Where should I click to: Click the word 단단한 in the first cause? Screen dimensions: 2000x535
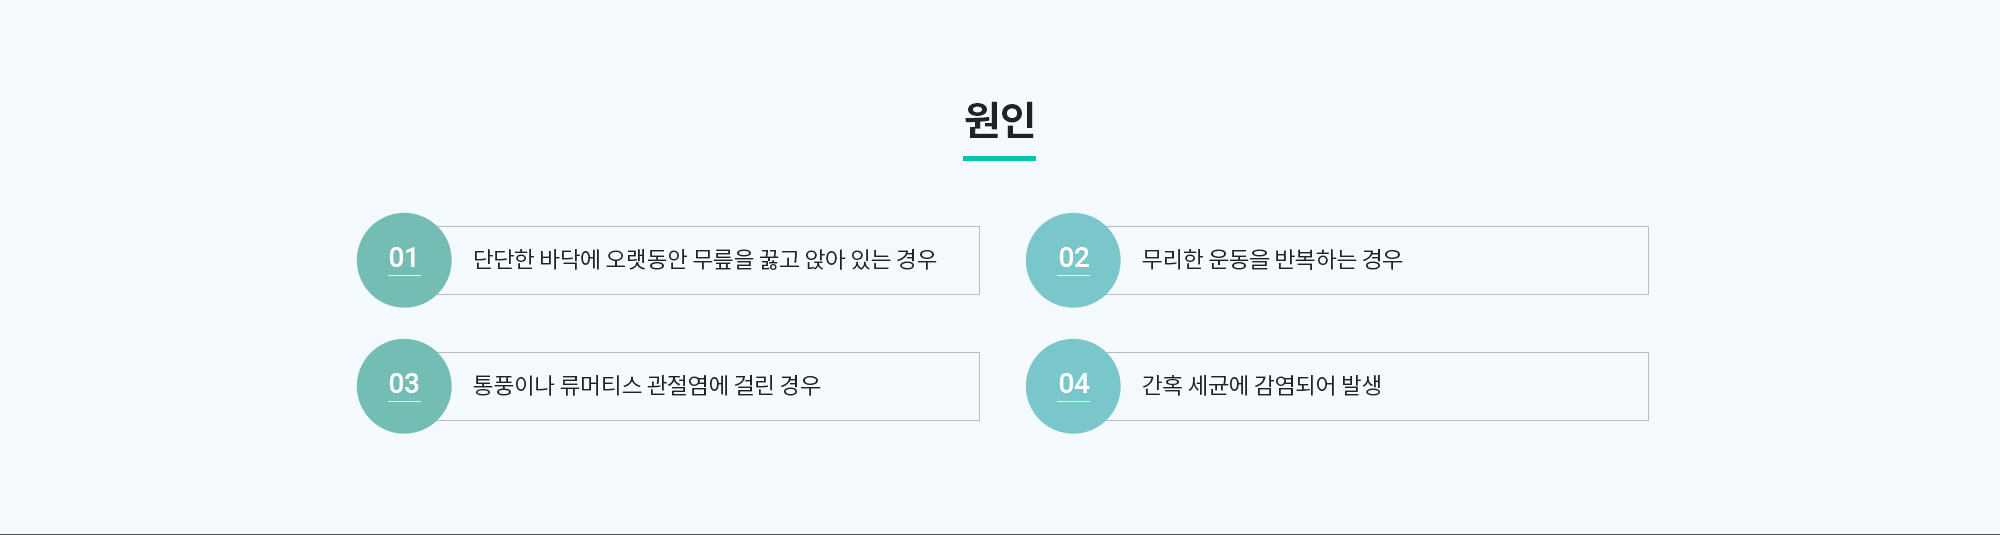click(x=503, y=260)
